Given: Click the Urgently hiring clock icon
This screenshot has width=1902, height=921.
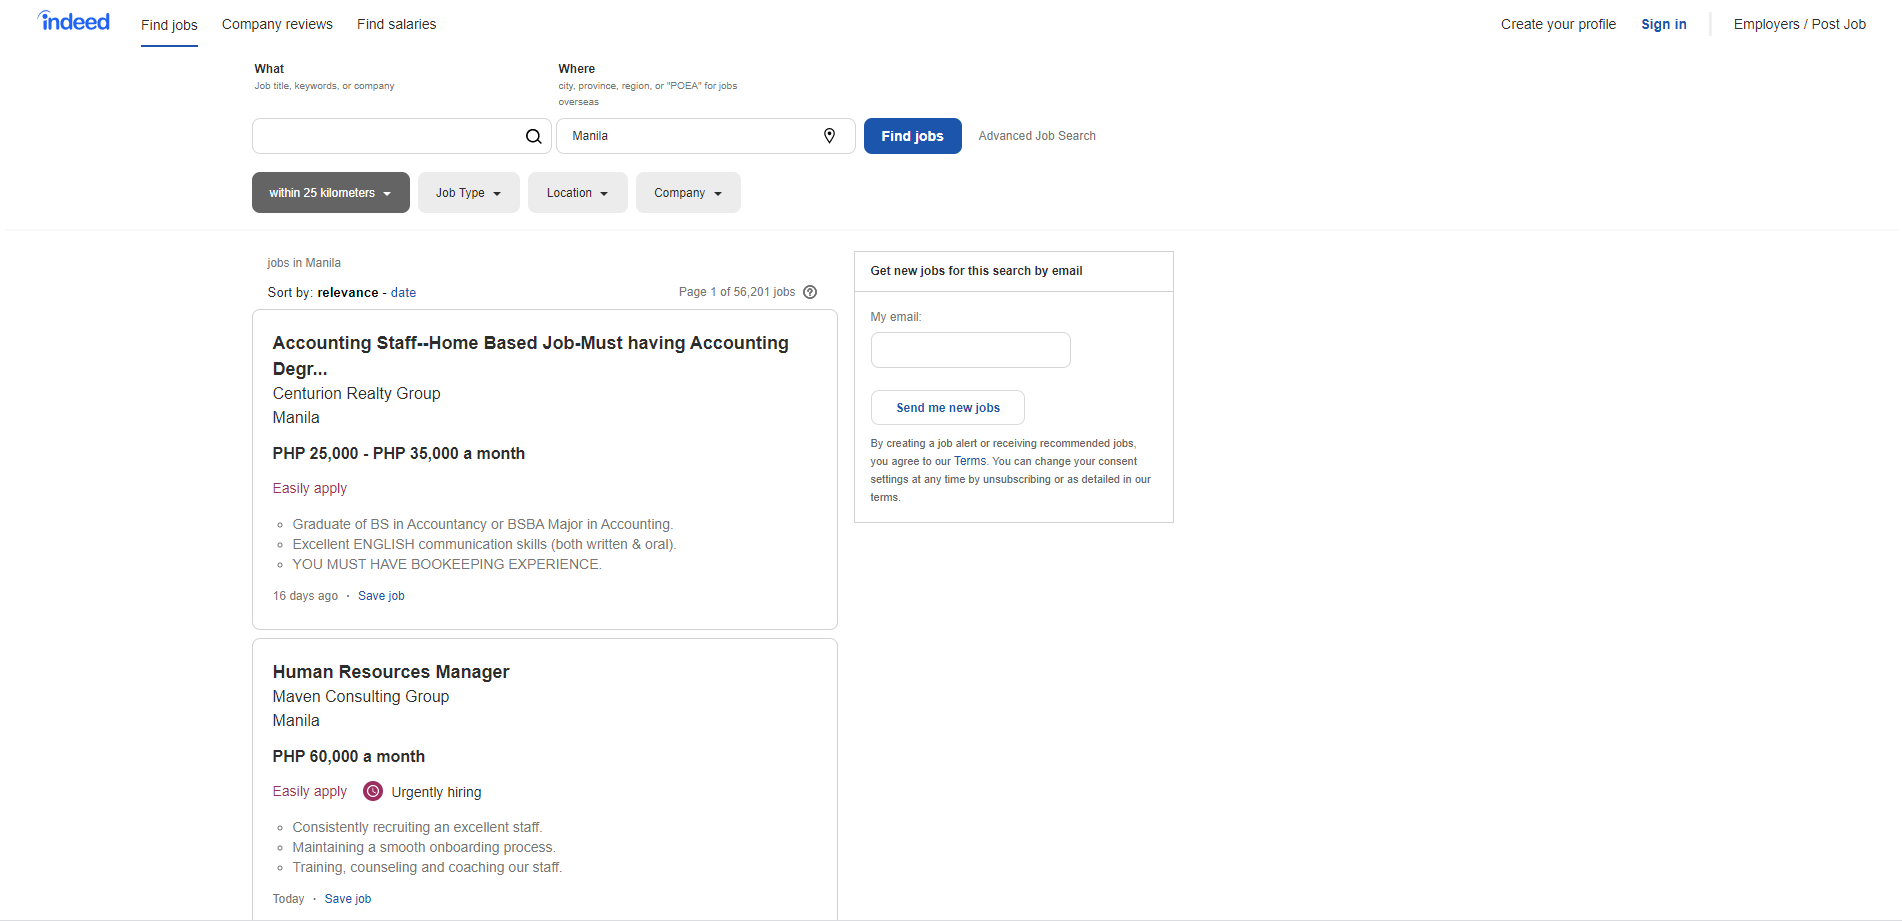Looking at the screenshot, I should coord(373,791).
